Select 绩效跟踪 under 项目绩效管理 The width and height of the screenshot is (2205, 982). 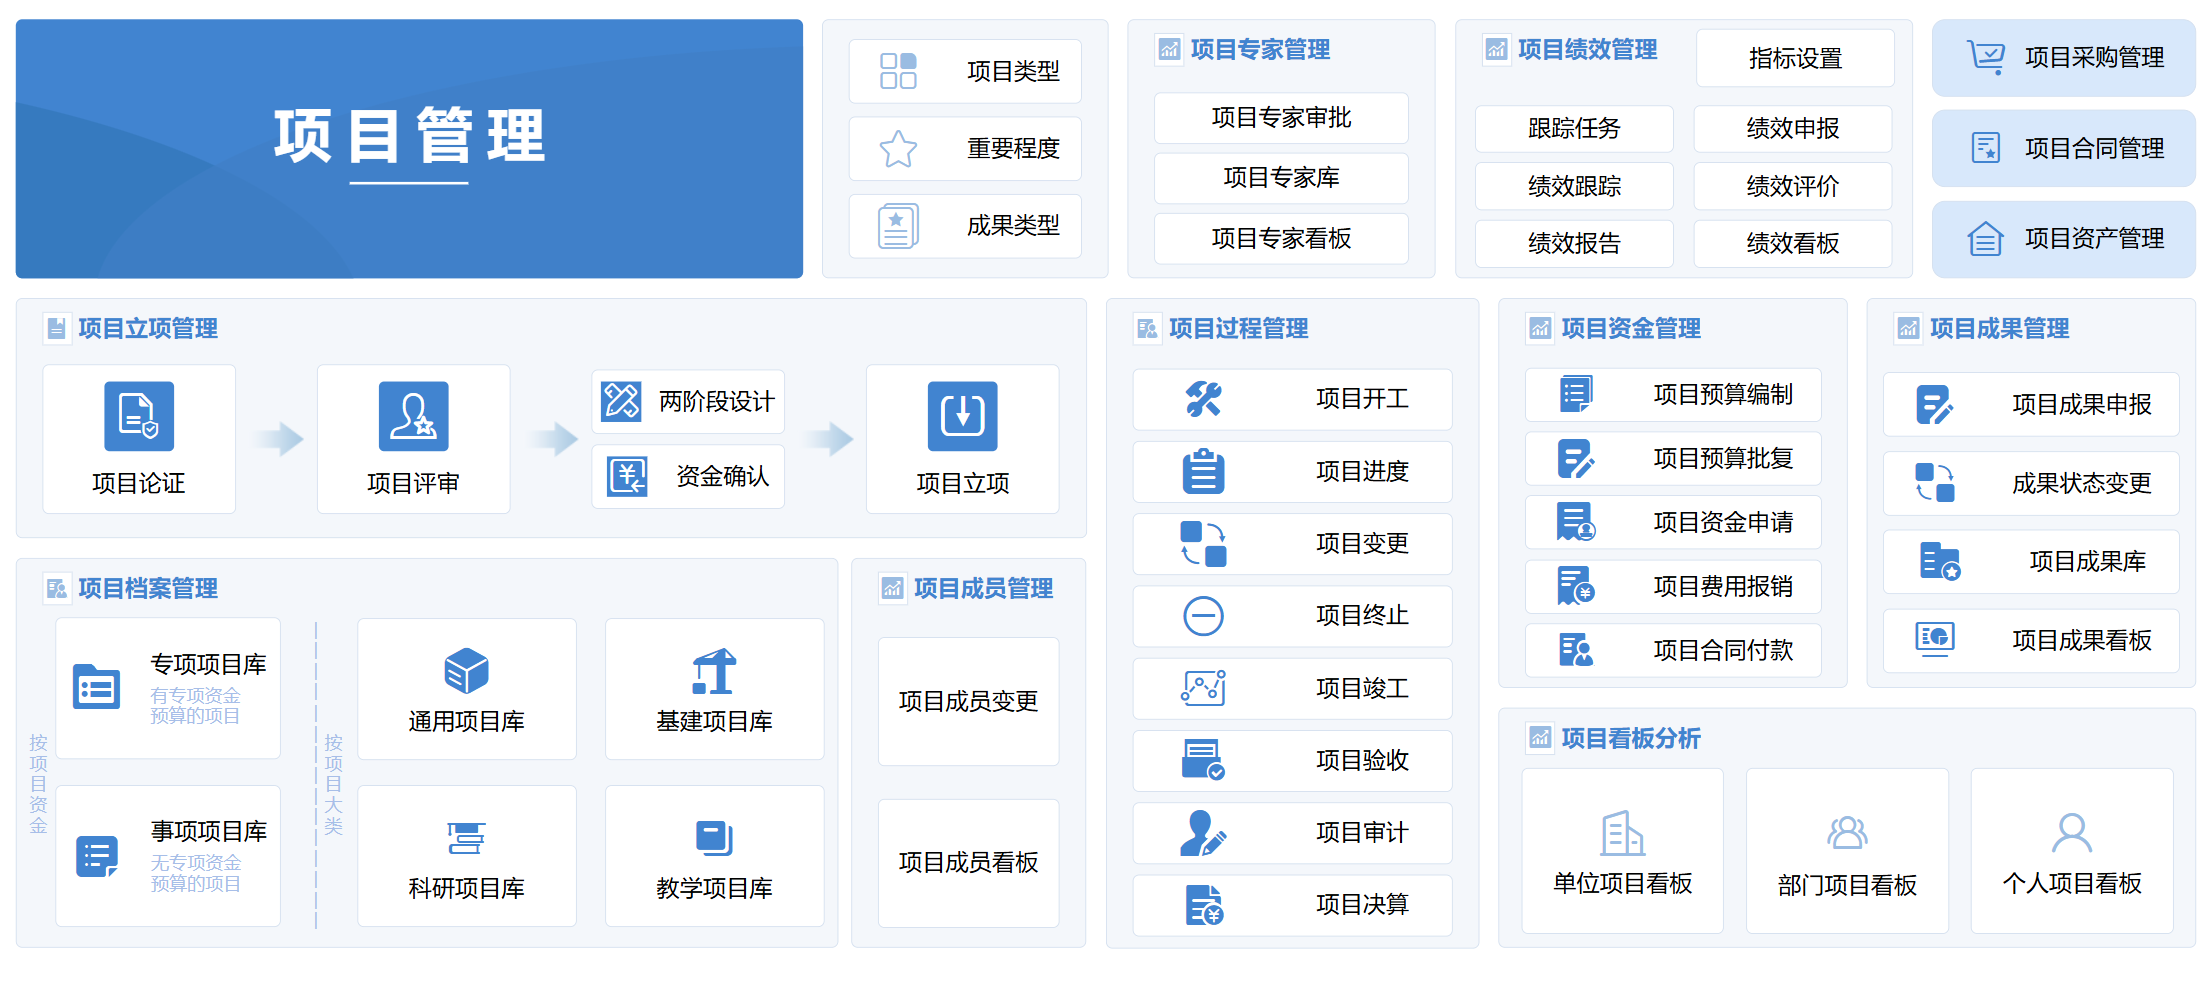pos(1573,186)
